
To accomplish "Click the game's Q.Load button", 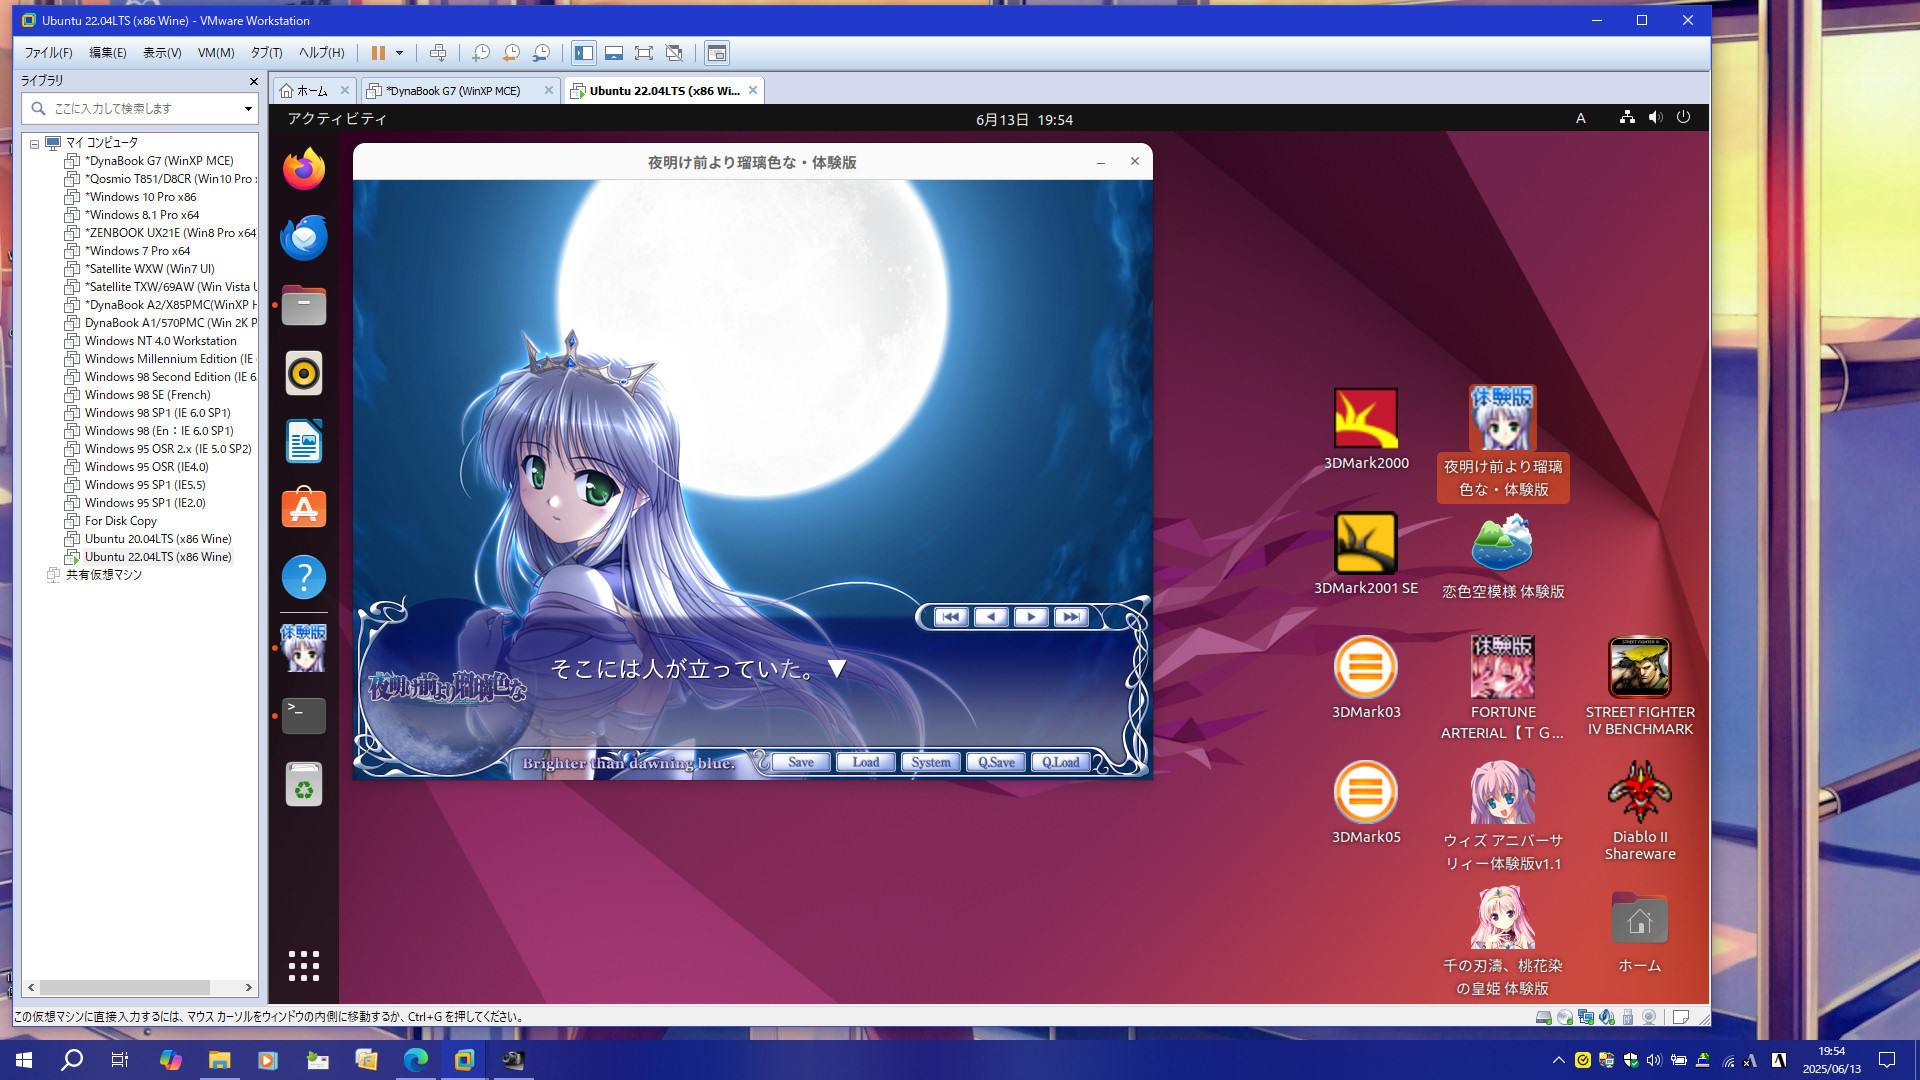I will (x=1061, y=763).
